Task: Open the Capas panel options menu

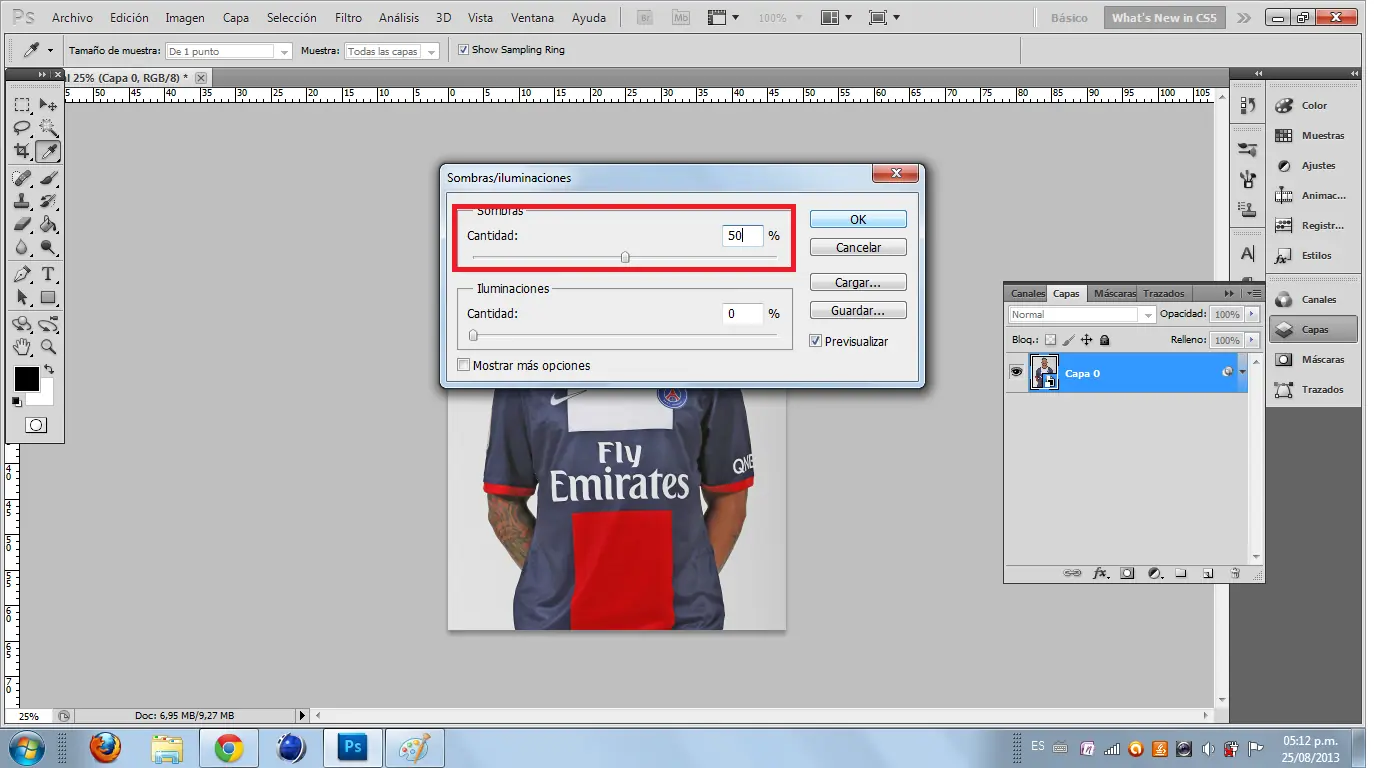Action: click(x=1253, y=293)
